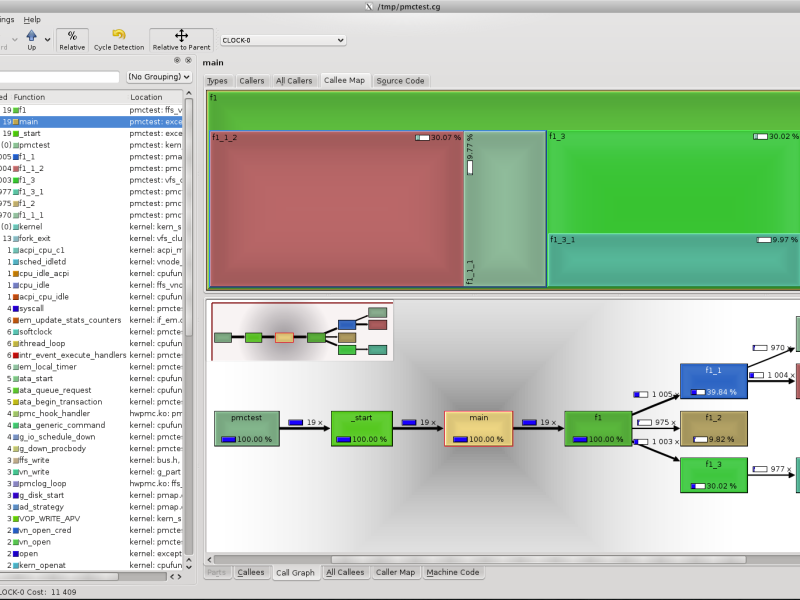Close the function profile dock panel
The height and width of the screenshot is (600, 800).
click(x=188, y=60)
